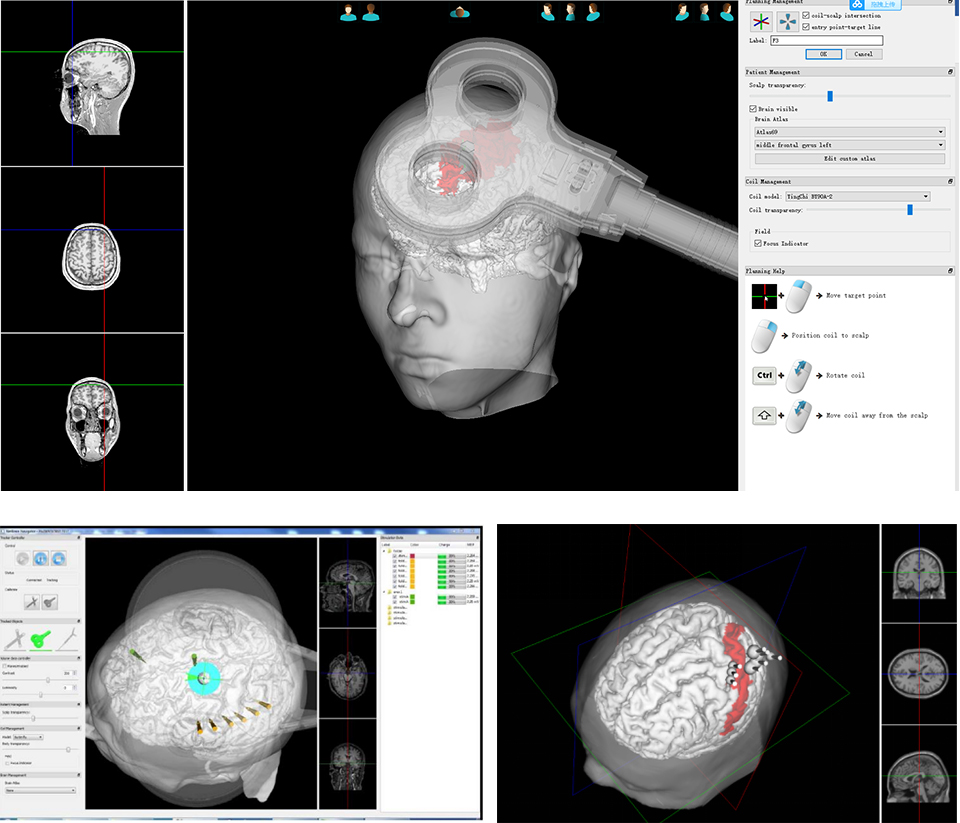Click the undock icon of Patient Management panel
Screen dimensions: 960x823
tap(950, 72)
